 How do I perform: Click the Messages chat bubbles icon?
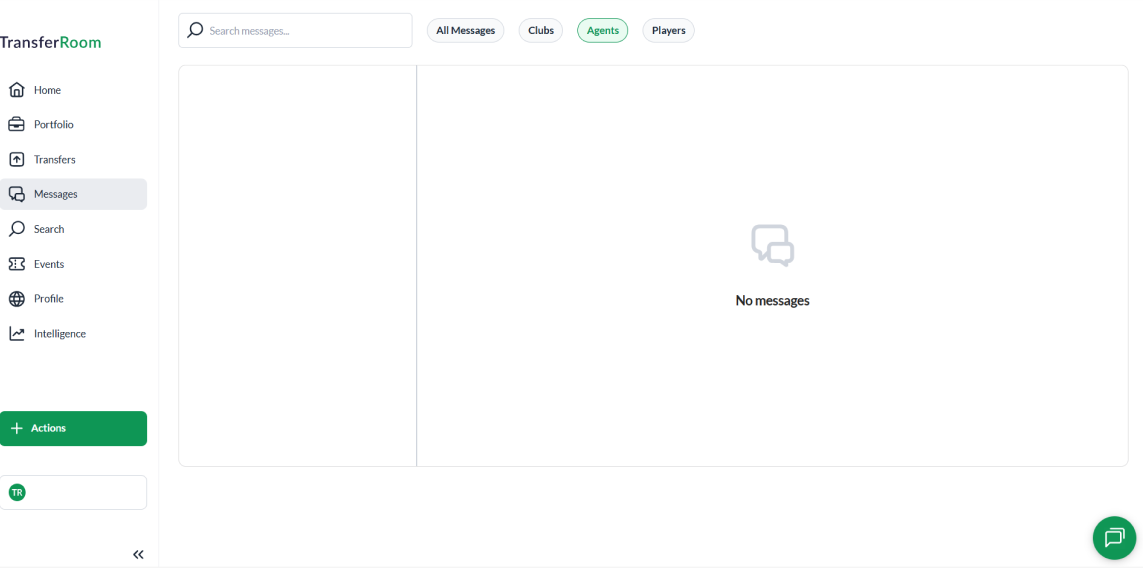(16, 194)
